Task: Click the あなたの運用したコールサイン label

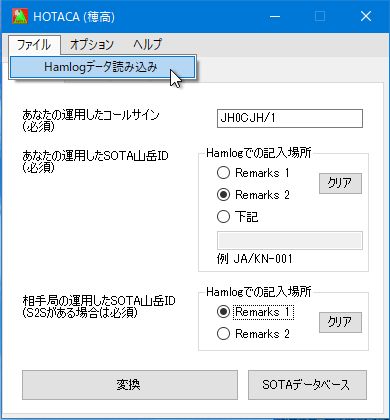Action: [91, 121]
